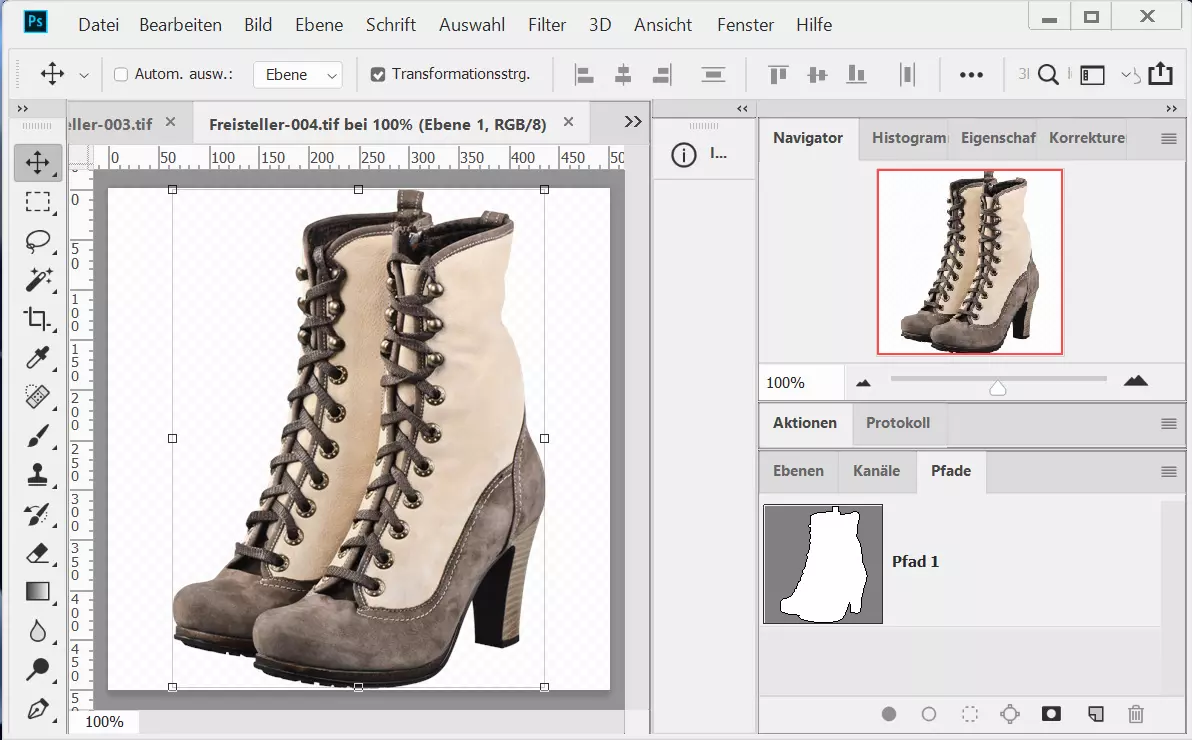This screenshot has height=740, width=1192.
Task: Select the Lasso tool
Action: tap(37, 241)
